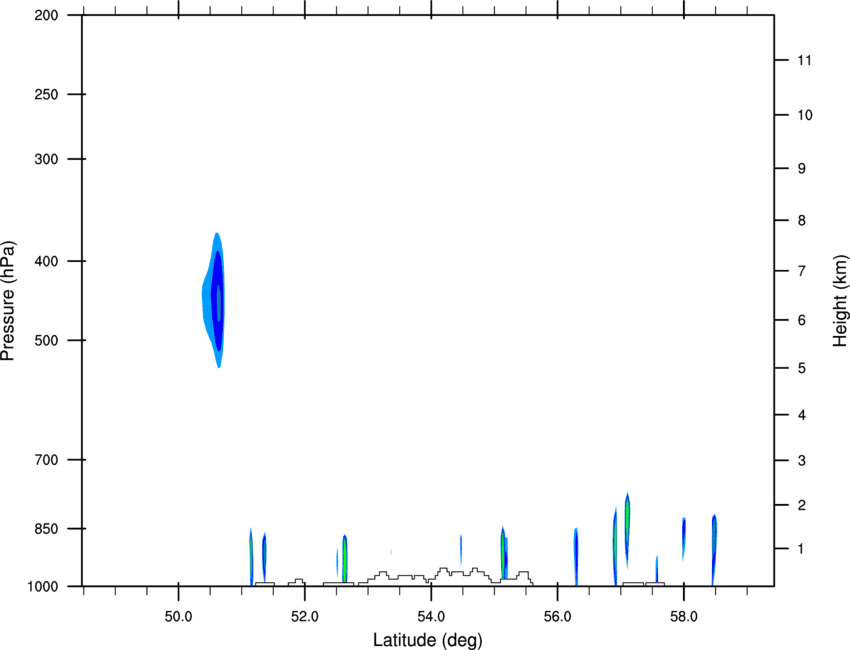Screen dimensions: 850x650
Task: Click height tick label 8
Action: coord(802,221)
